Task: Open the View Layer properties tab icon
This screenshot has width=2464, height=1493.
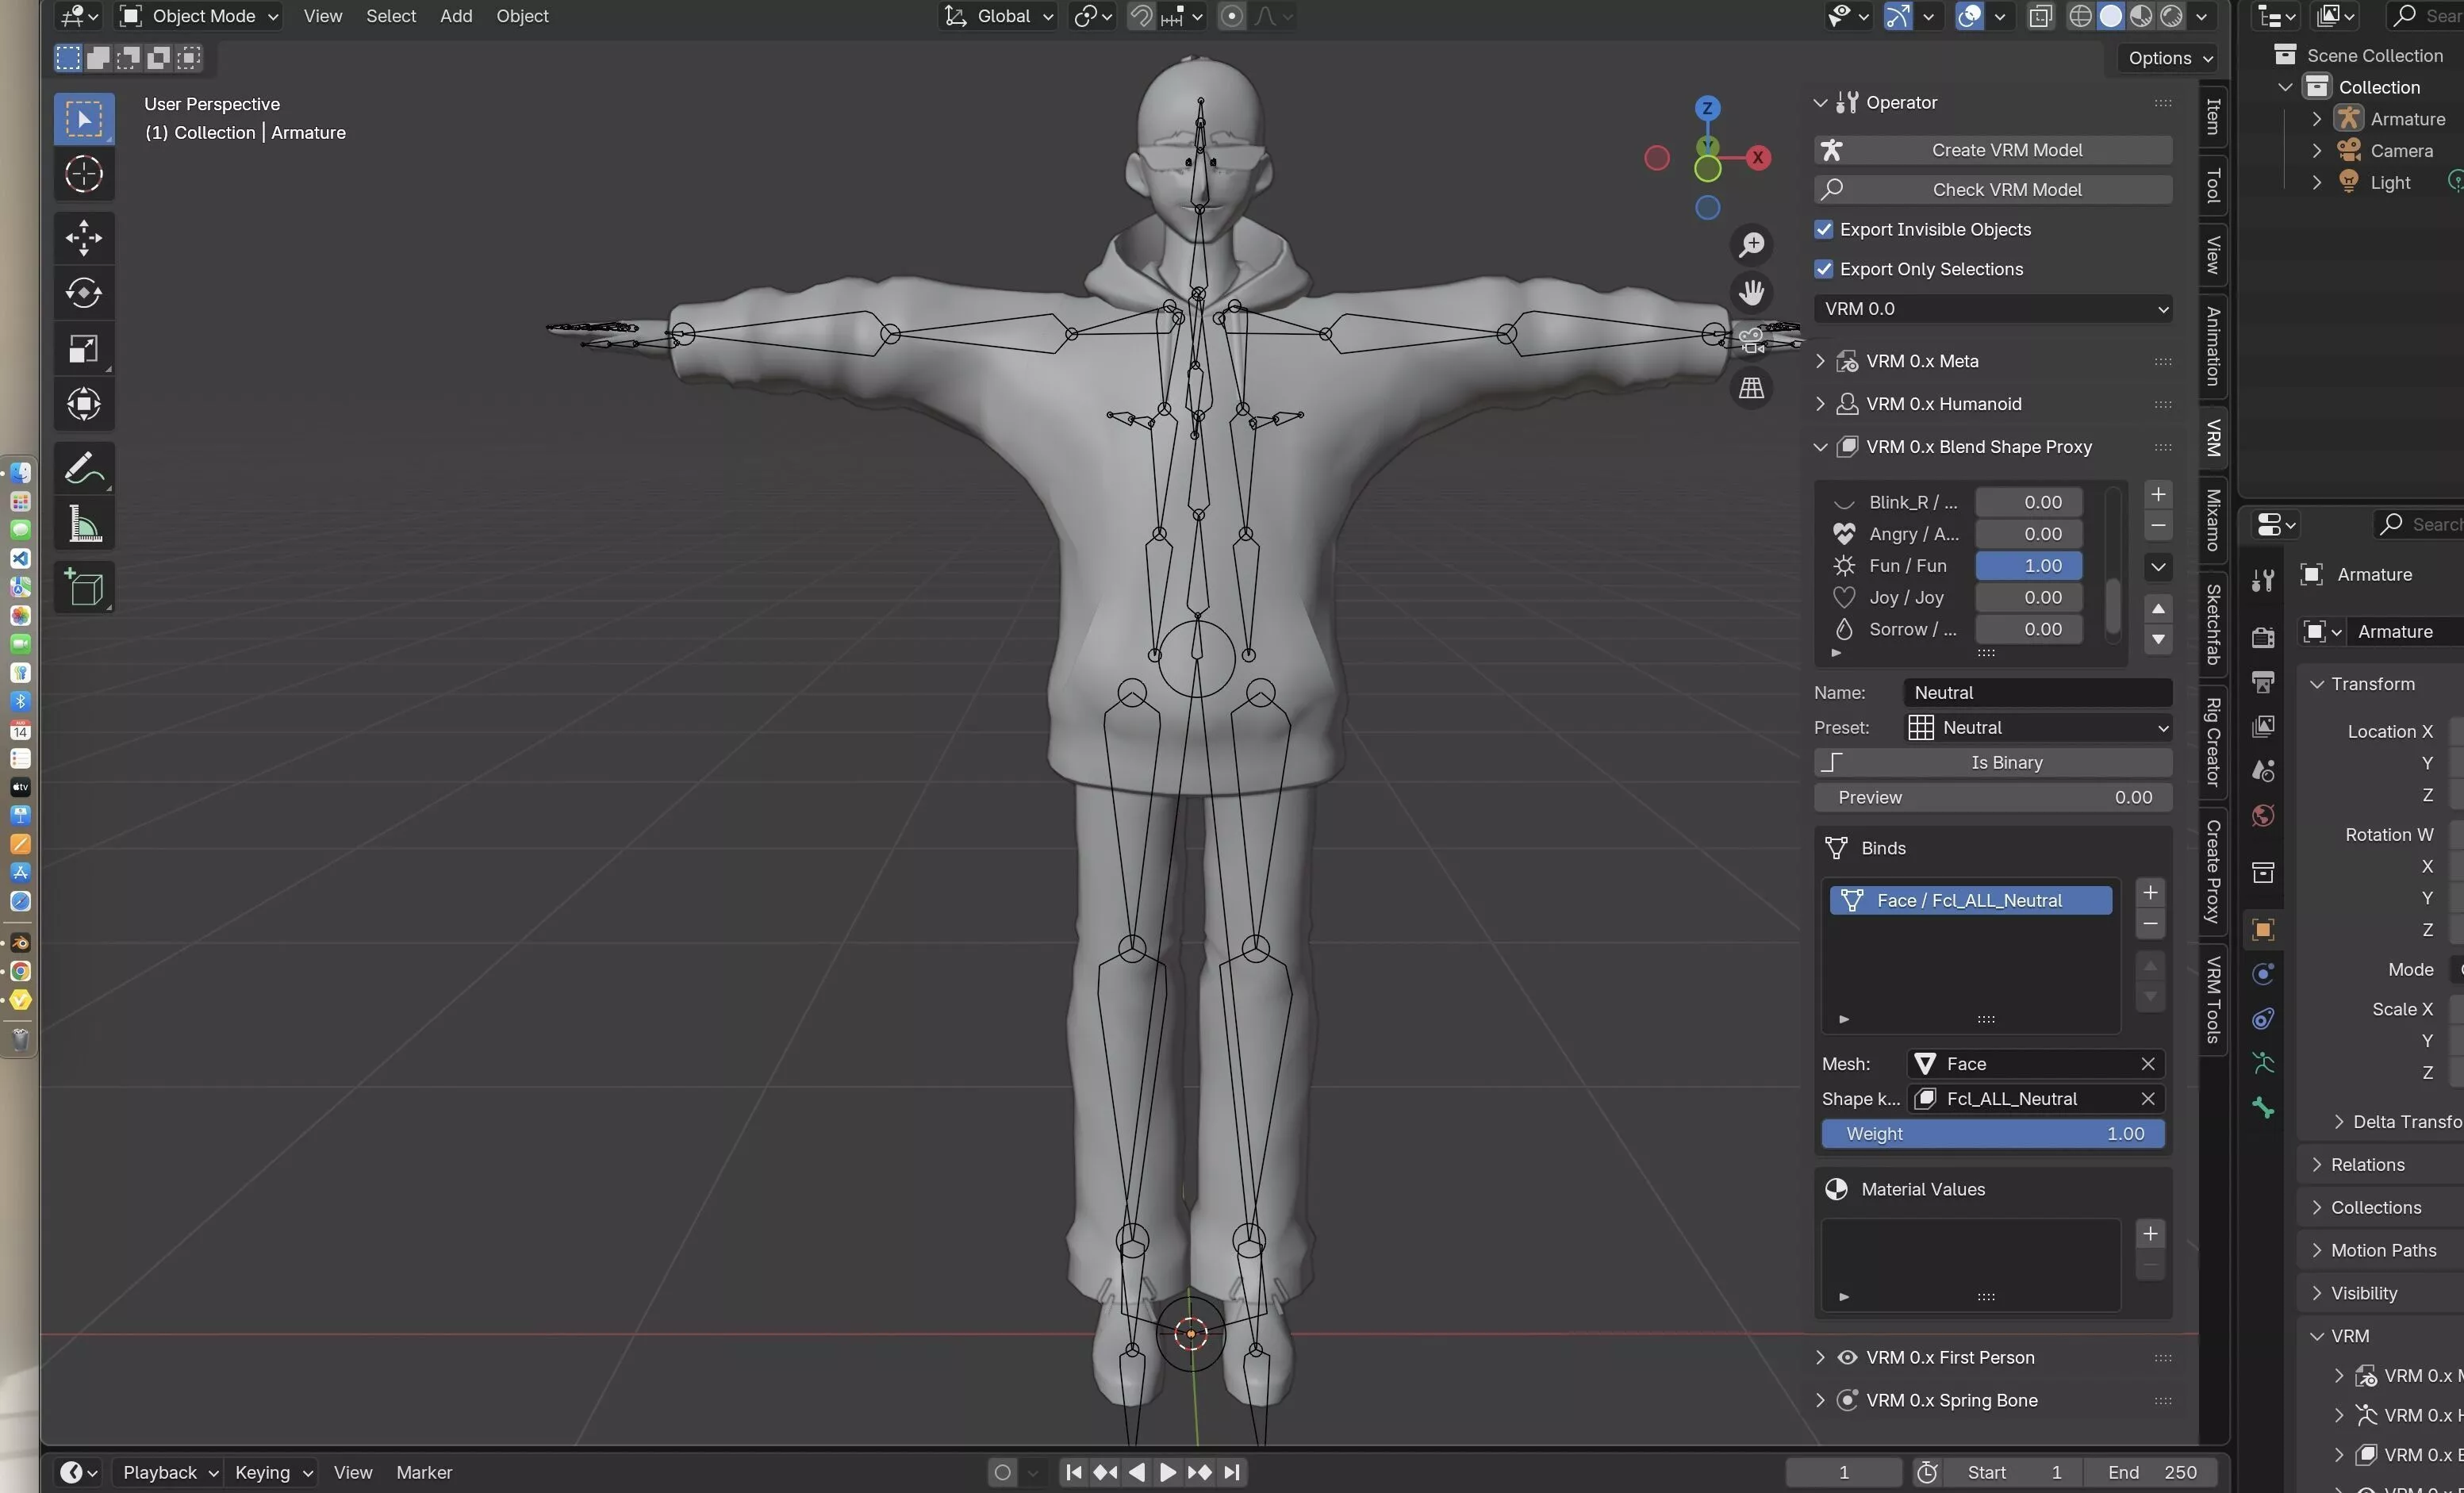Action: click(x=2263, y=726)
